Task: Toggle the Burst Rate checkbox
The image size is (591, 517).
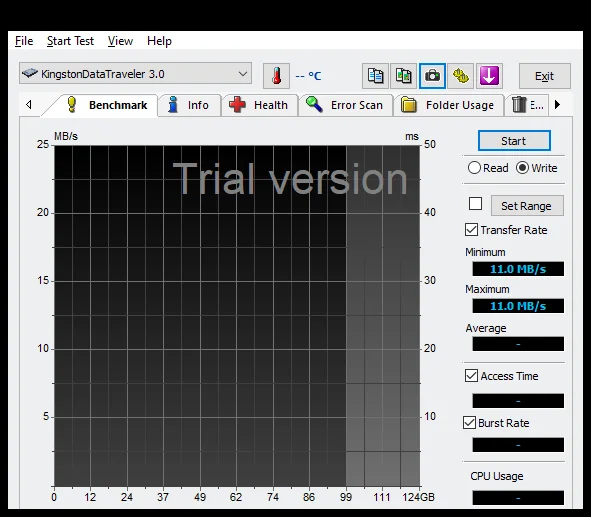Action: pyautogui.click(x=469, y=422)
